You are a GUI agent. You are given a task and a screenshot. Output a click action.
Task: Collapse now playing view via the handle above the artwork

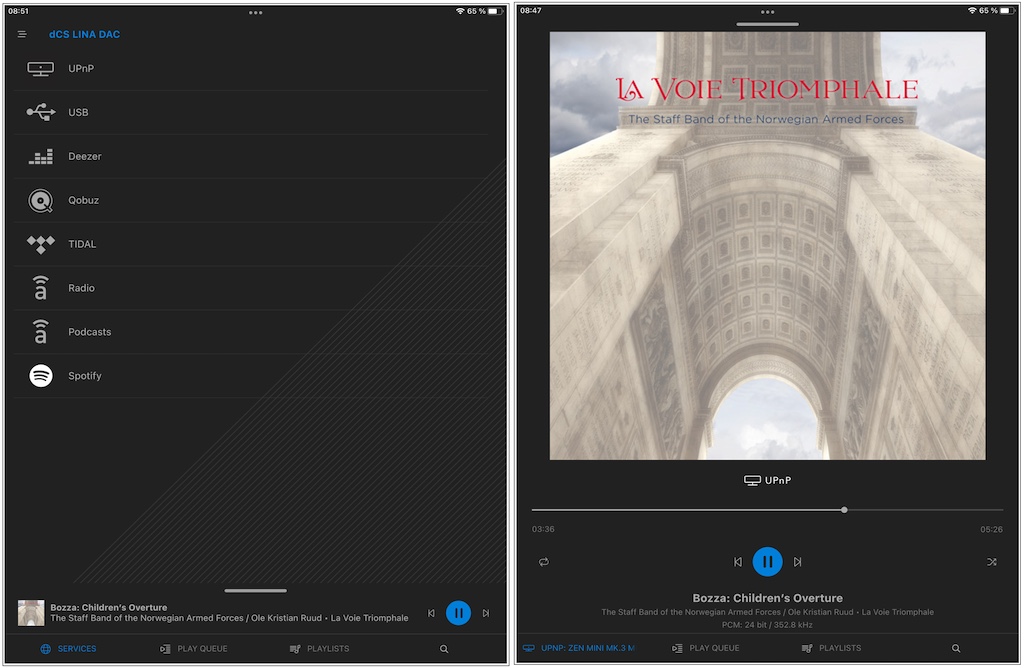click(767, 24)
